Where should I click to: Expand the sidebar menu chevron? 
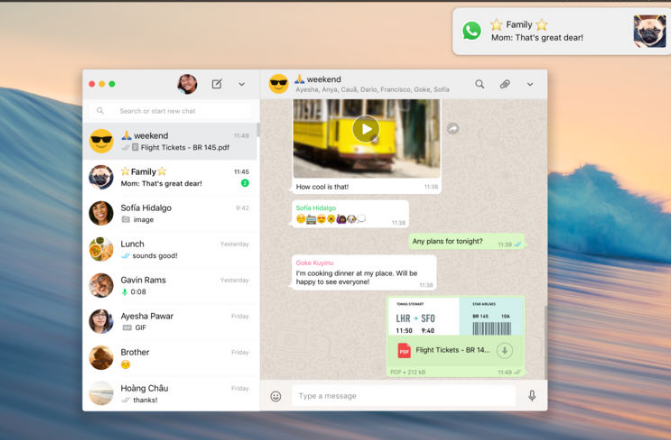(241, 84)
